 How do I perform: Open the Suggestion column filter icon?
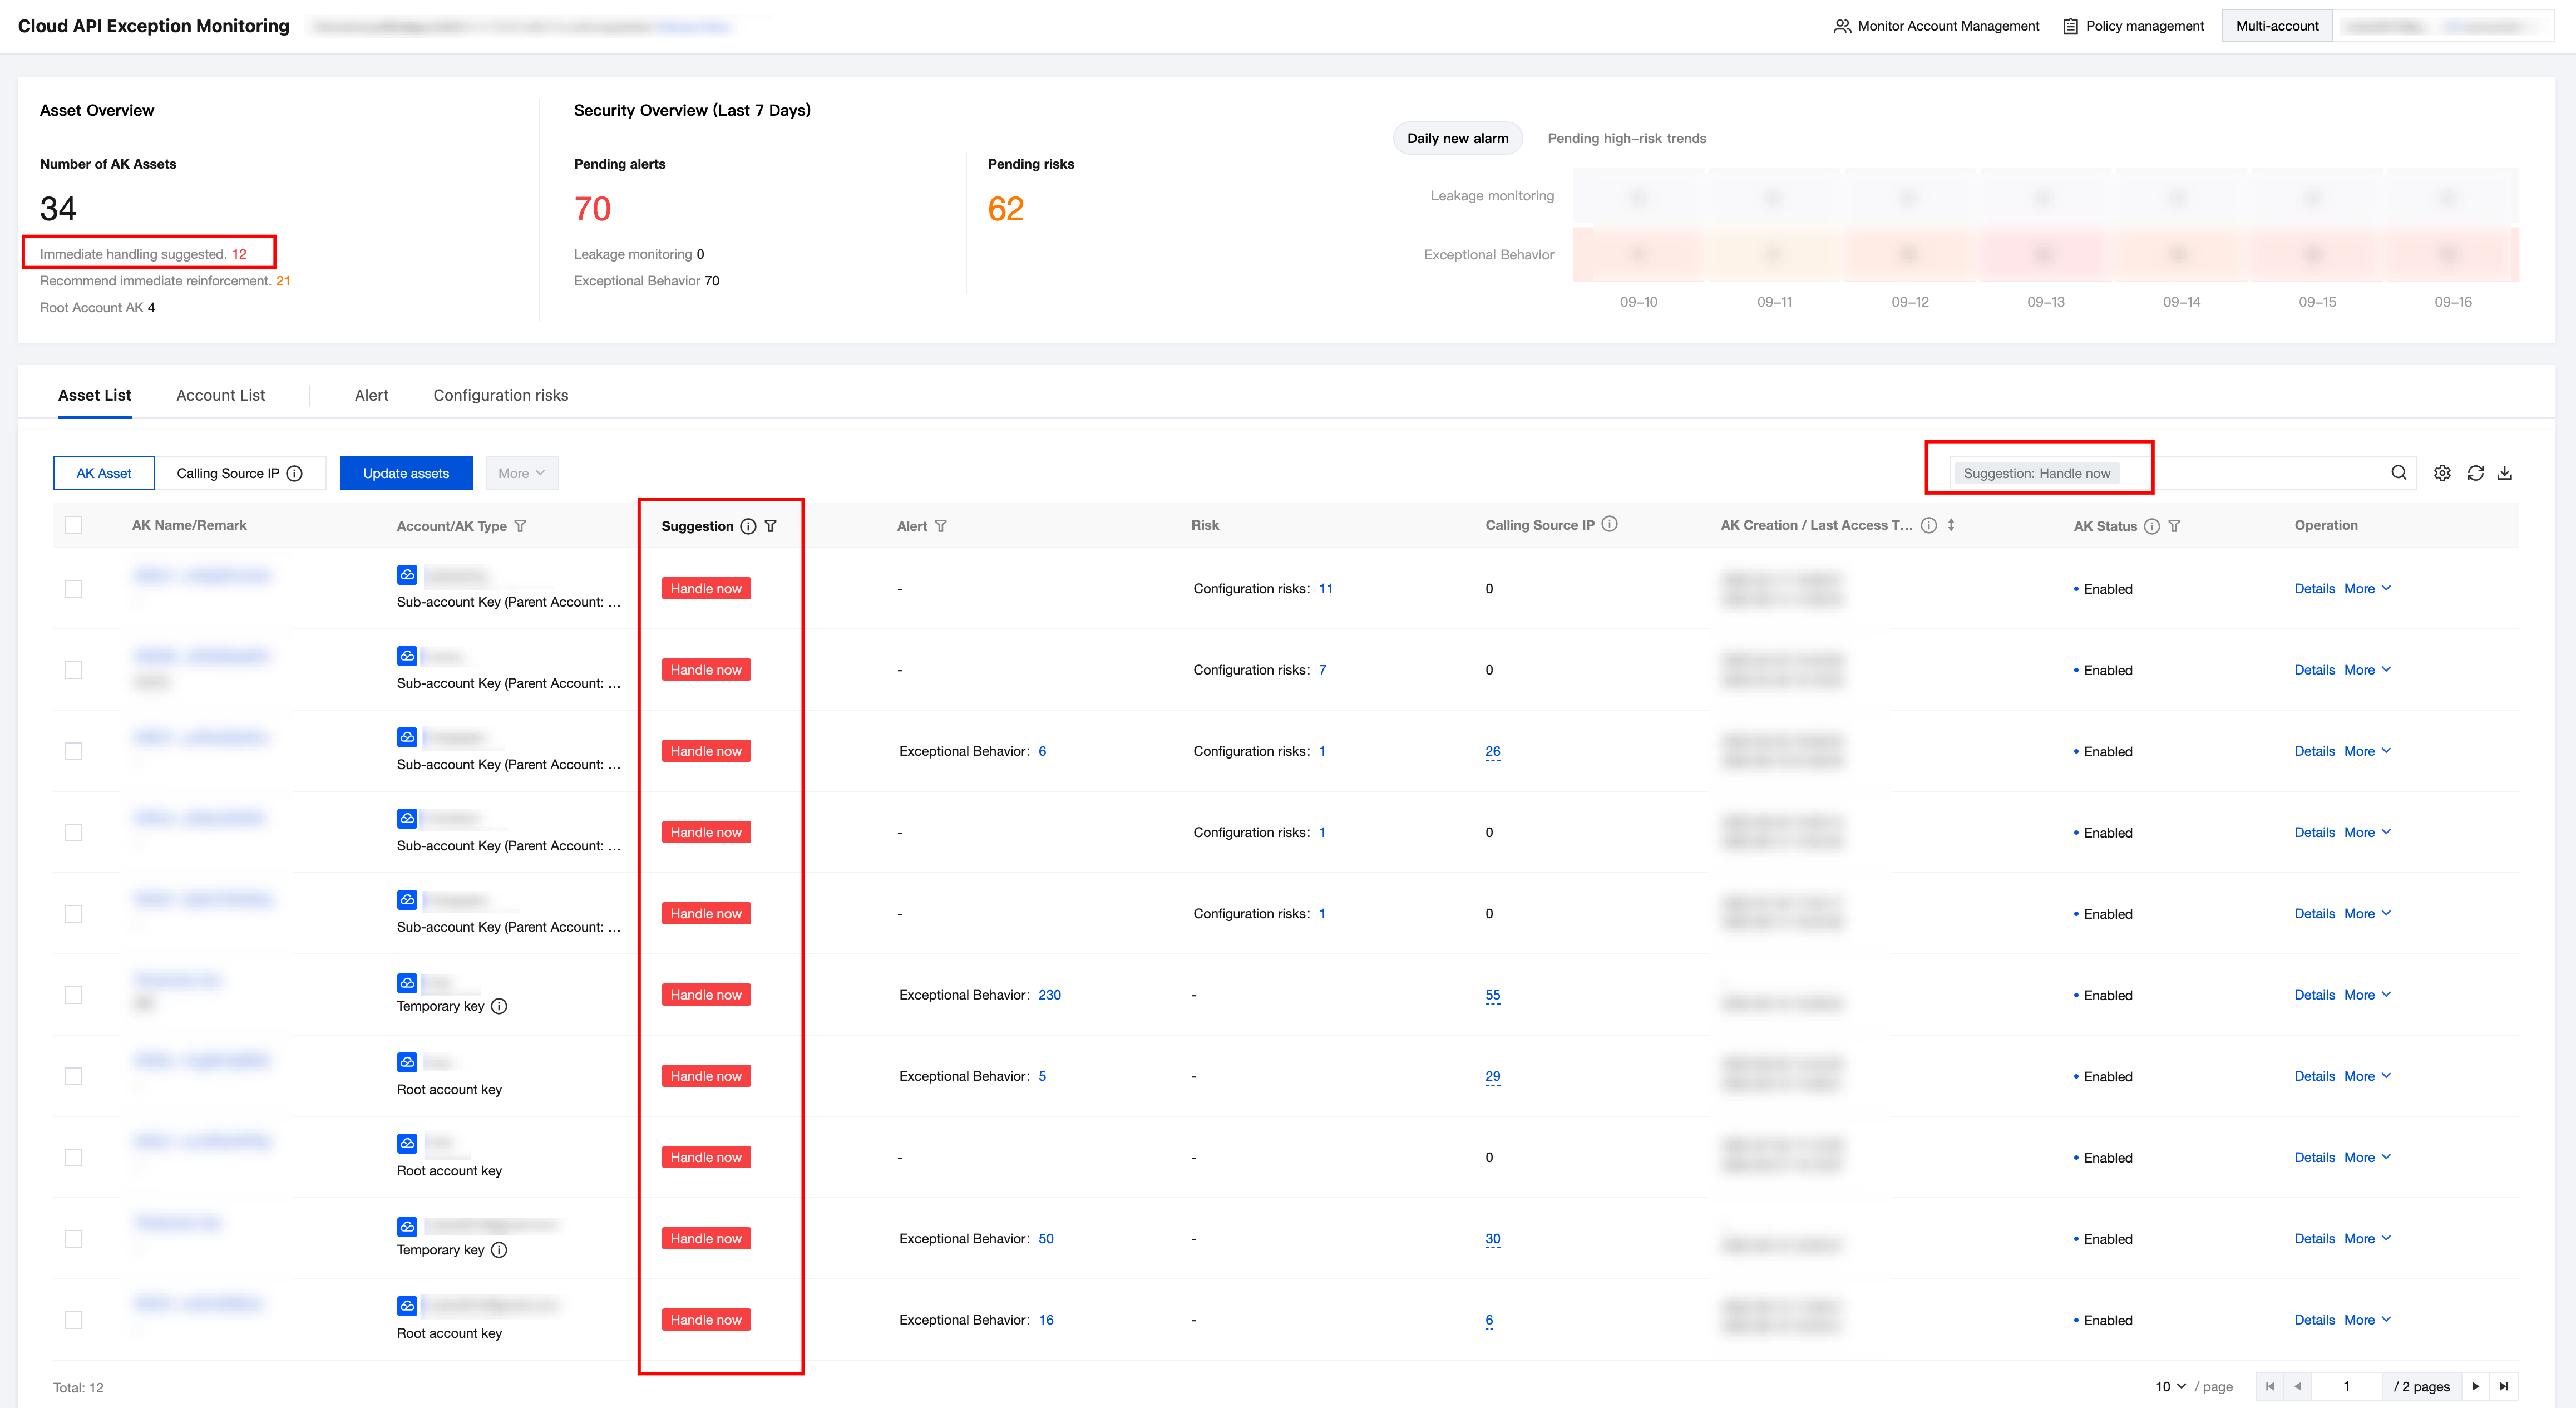[x=771, y=526]
